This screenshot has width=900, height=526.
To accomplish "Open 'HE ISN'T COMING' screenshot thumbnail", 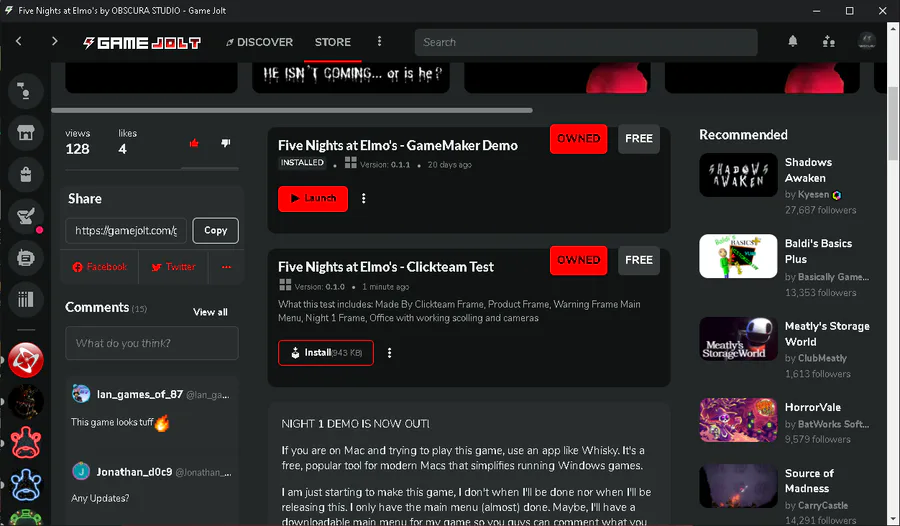I will coord(351,78).
